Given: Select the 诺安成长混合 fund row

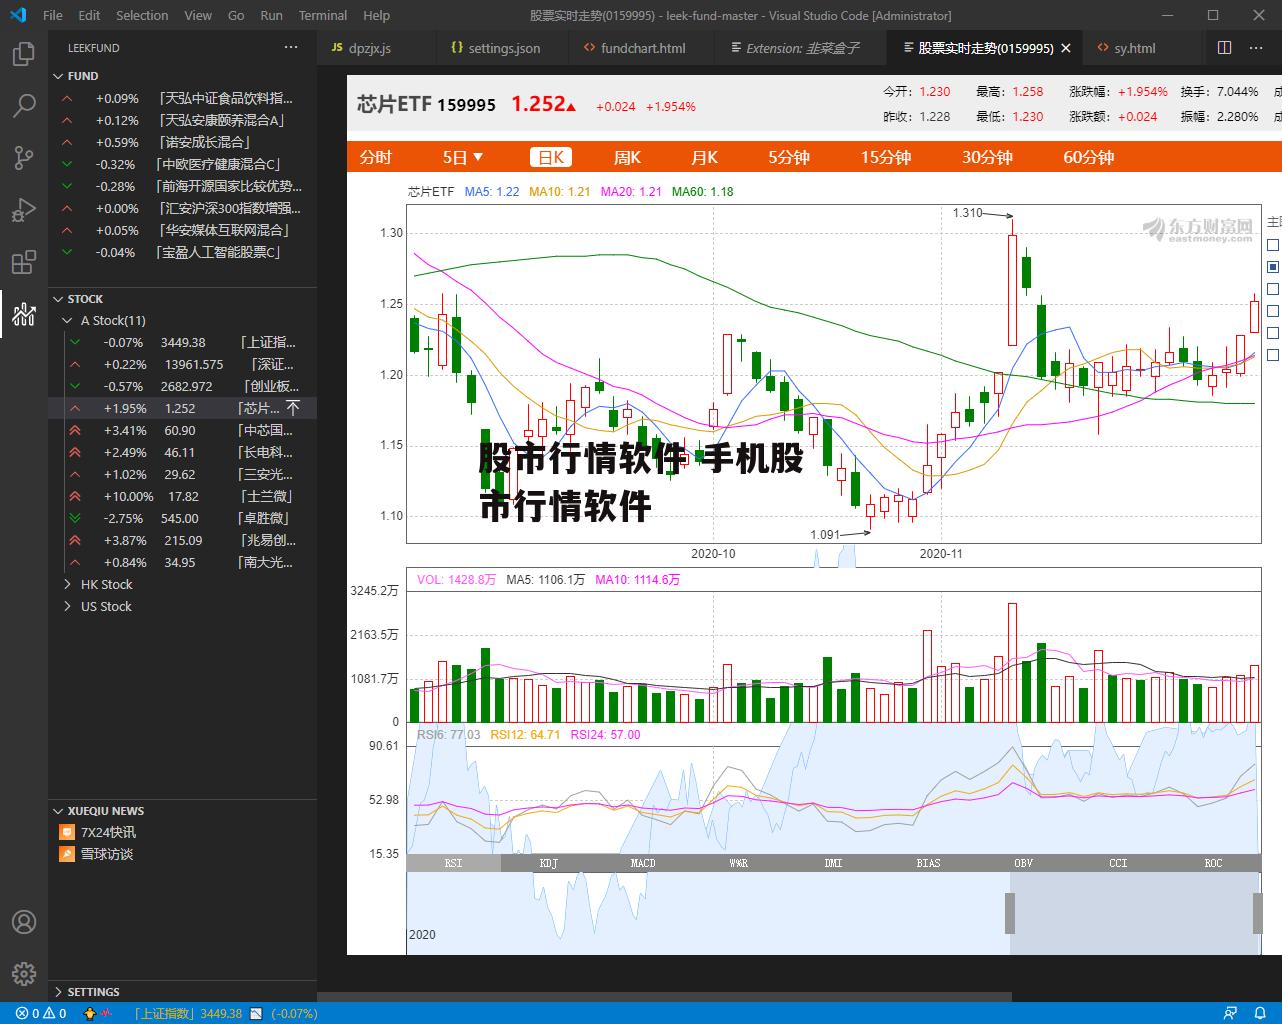Looking at the screenshot, I should (182, 142).
